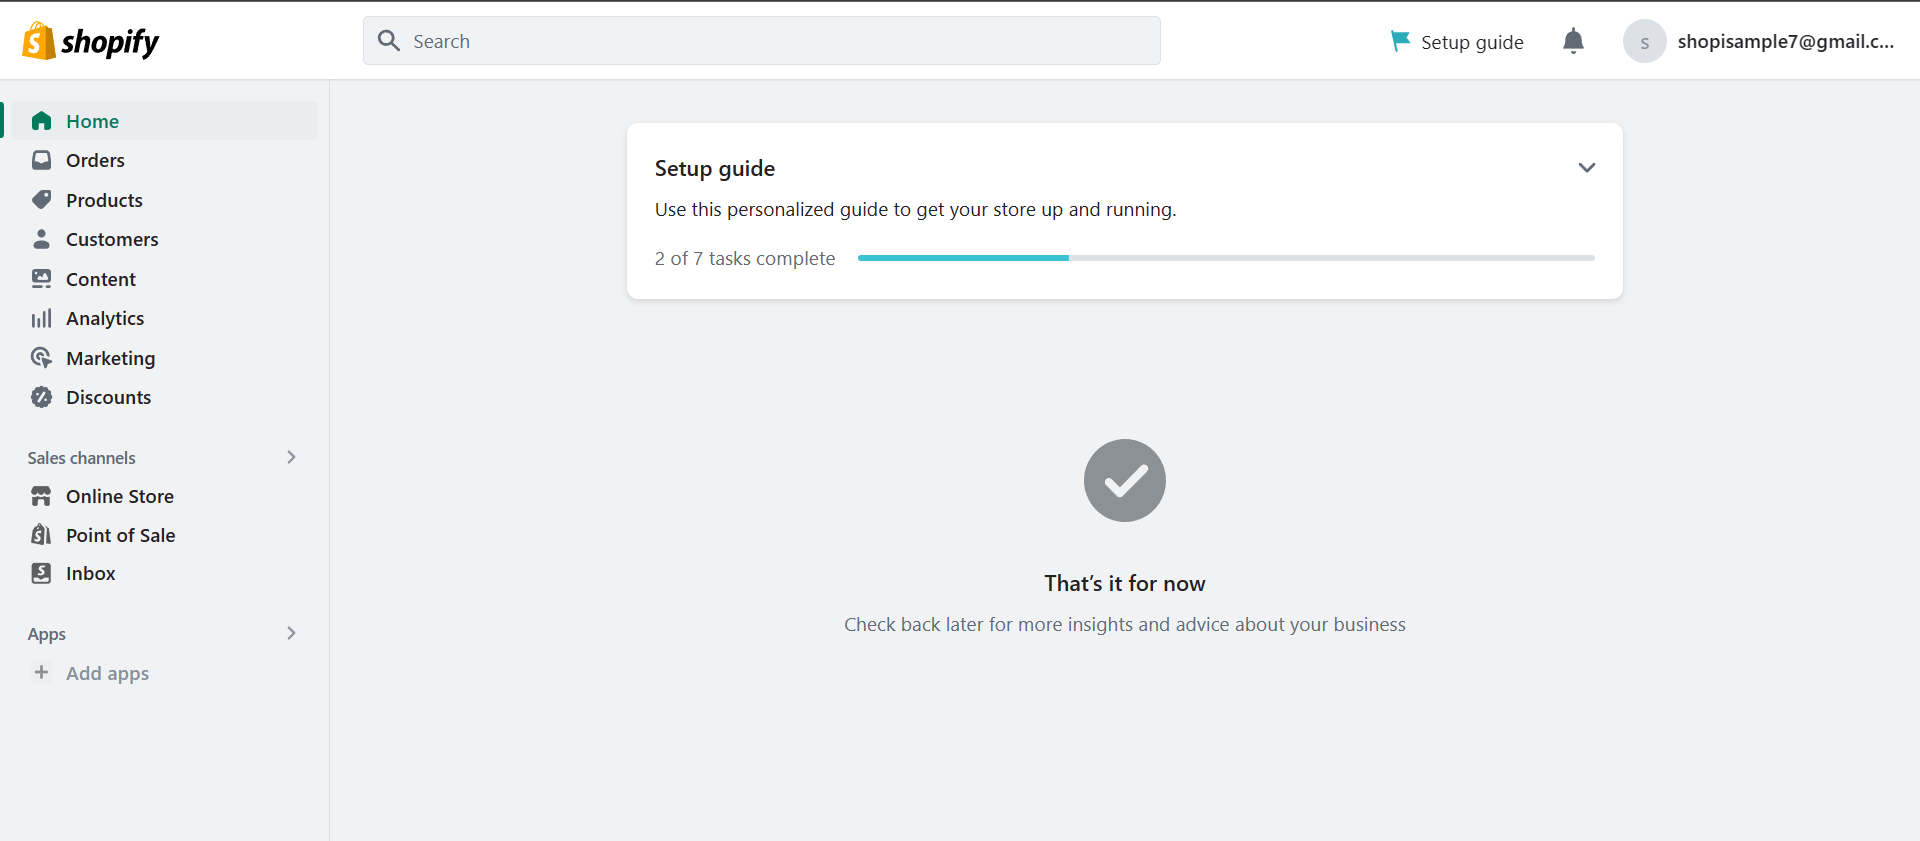Click the plus icon beside Add apps
This screenshot has width=1920, height=841.
coord(41,673)
